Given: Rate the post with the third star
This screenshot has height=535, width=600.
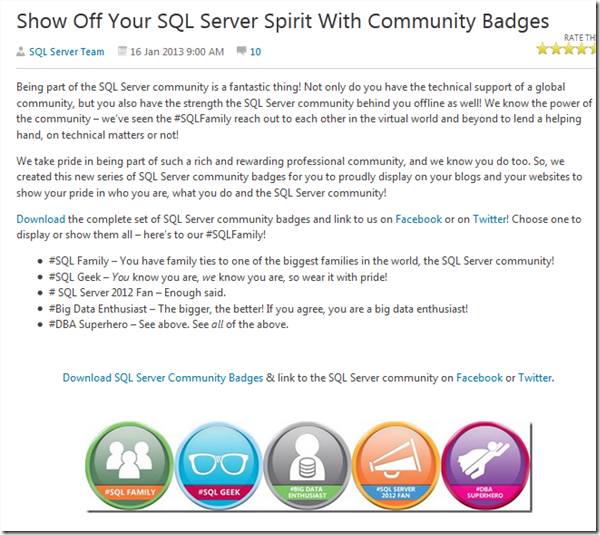Looking at the screenshot, I should pos(569,49).
